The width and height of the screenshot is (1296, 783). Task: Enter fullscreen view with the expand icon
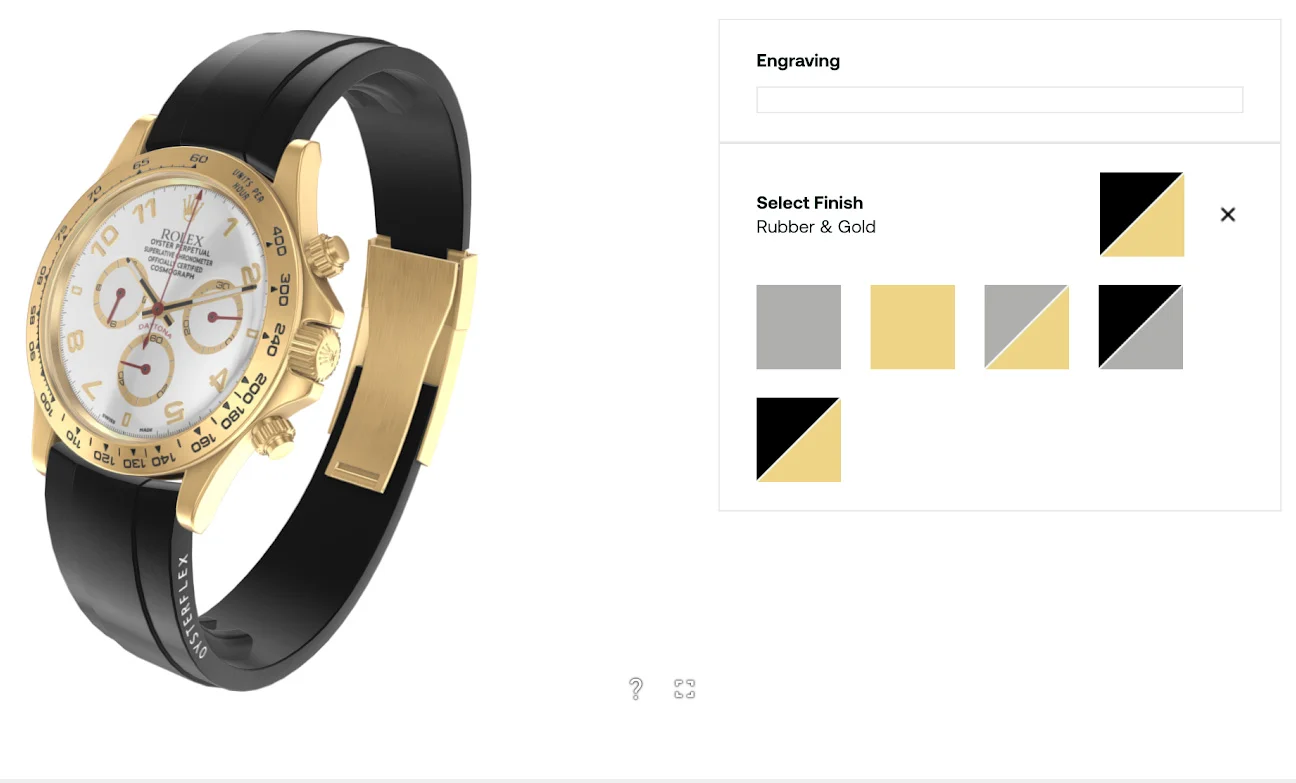coord(684,689)
